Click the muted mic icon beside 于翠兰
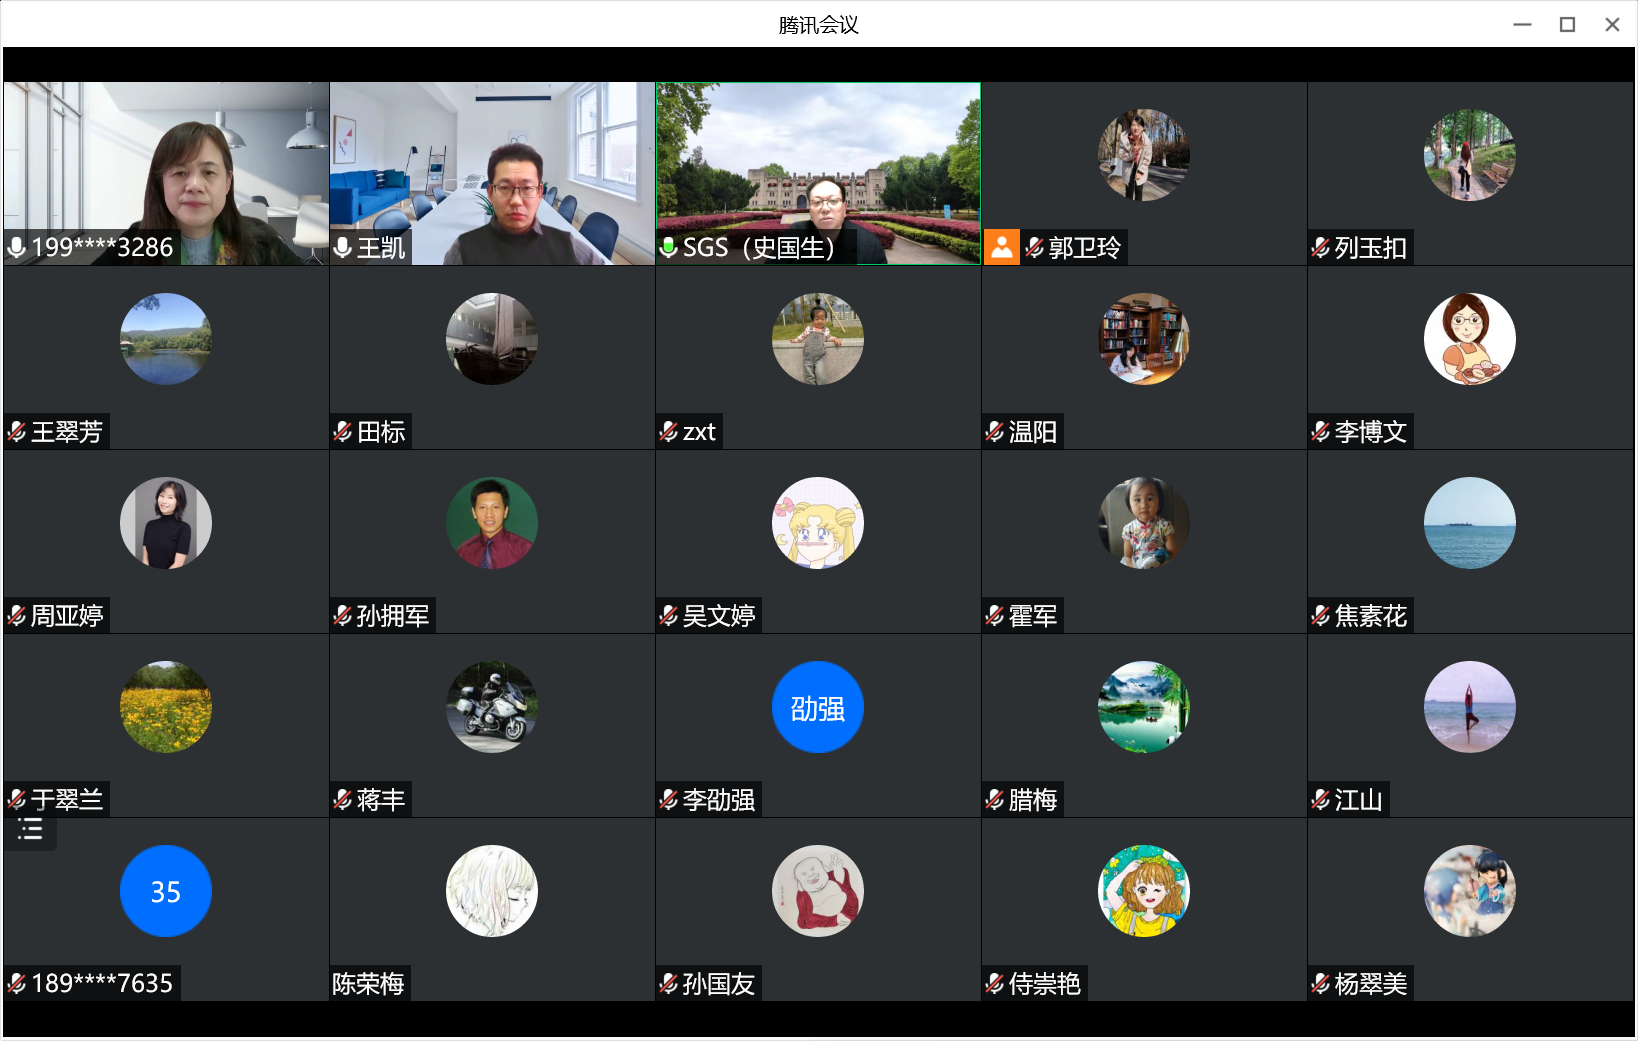This screenshot has width=1638, height=1041. [17, 799]
